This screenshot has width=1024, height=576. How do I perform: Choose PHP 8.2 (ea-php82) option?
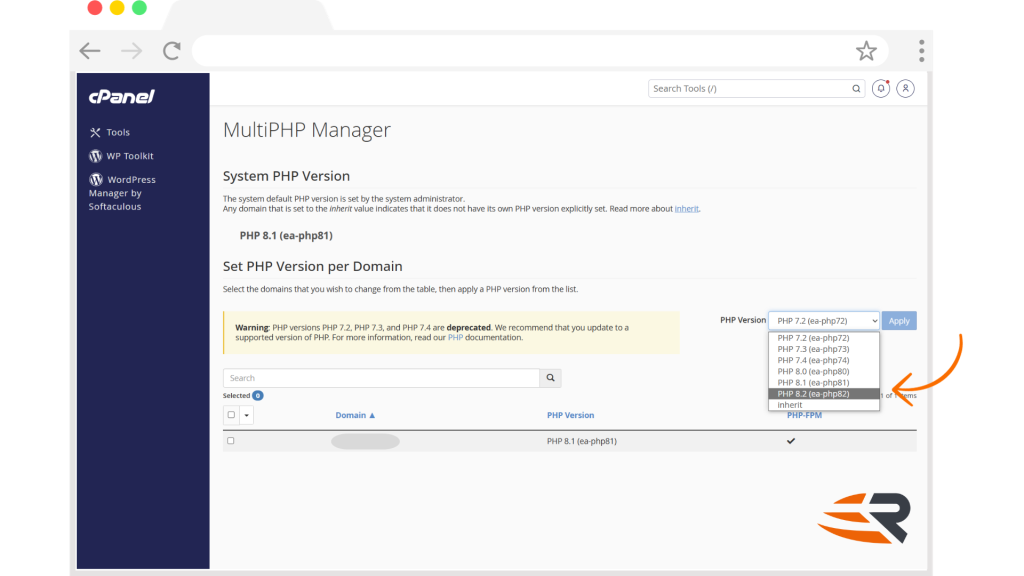(x=824, y=394)
